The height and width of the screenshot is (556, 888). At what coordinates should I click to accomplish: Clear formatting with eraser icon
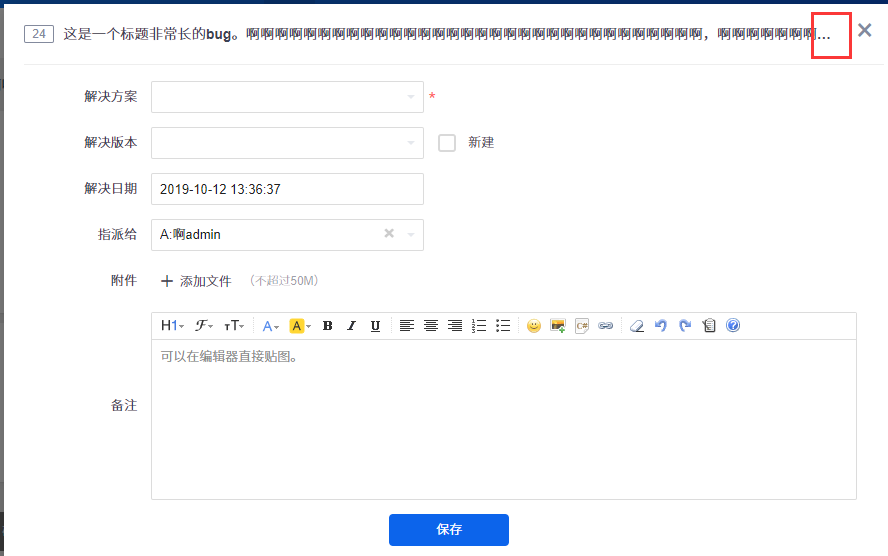(637, 326)
